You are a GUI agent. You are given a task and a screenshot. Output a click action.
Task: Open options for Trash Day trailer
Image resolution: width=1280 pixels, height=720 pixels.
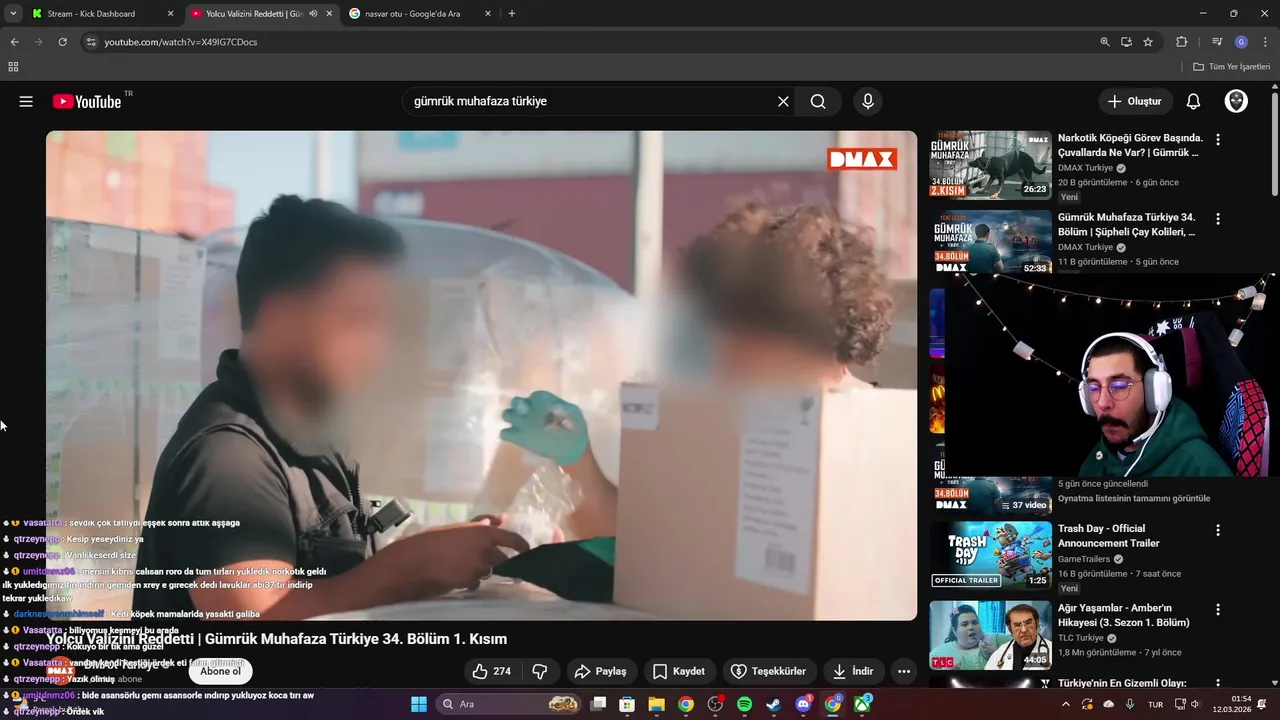point(1217,530)
